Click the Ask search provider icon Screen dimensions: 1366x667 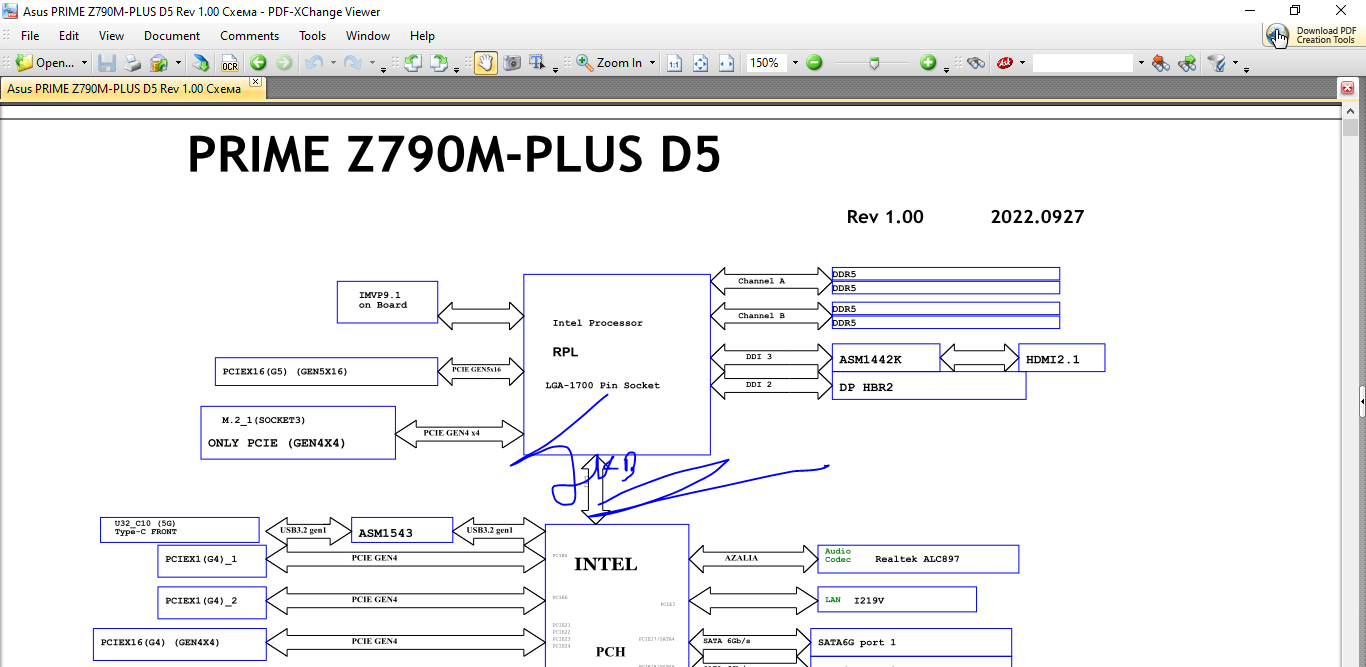click(1004, 63)
